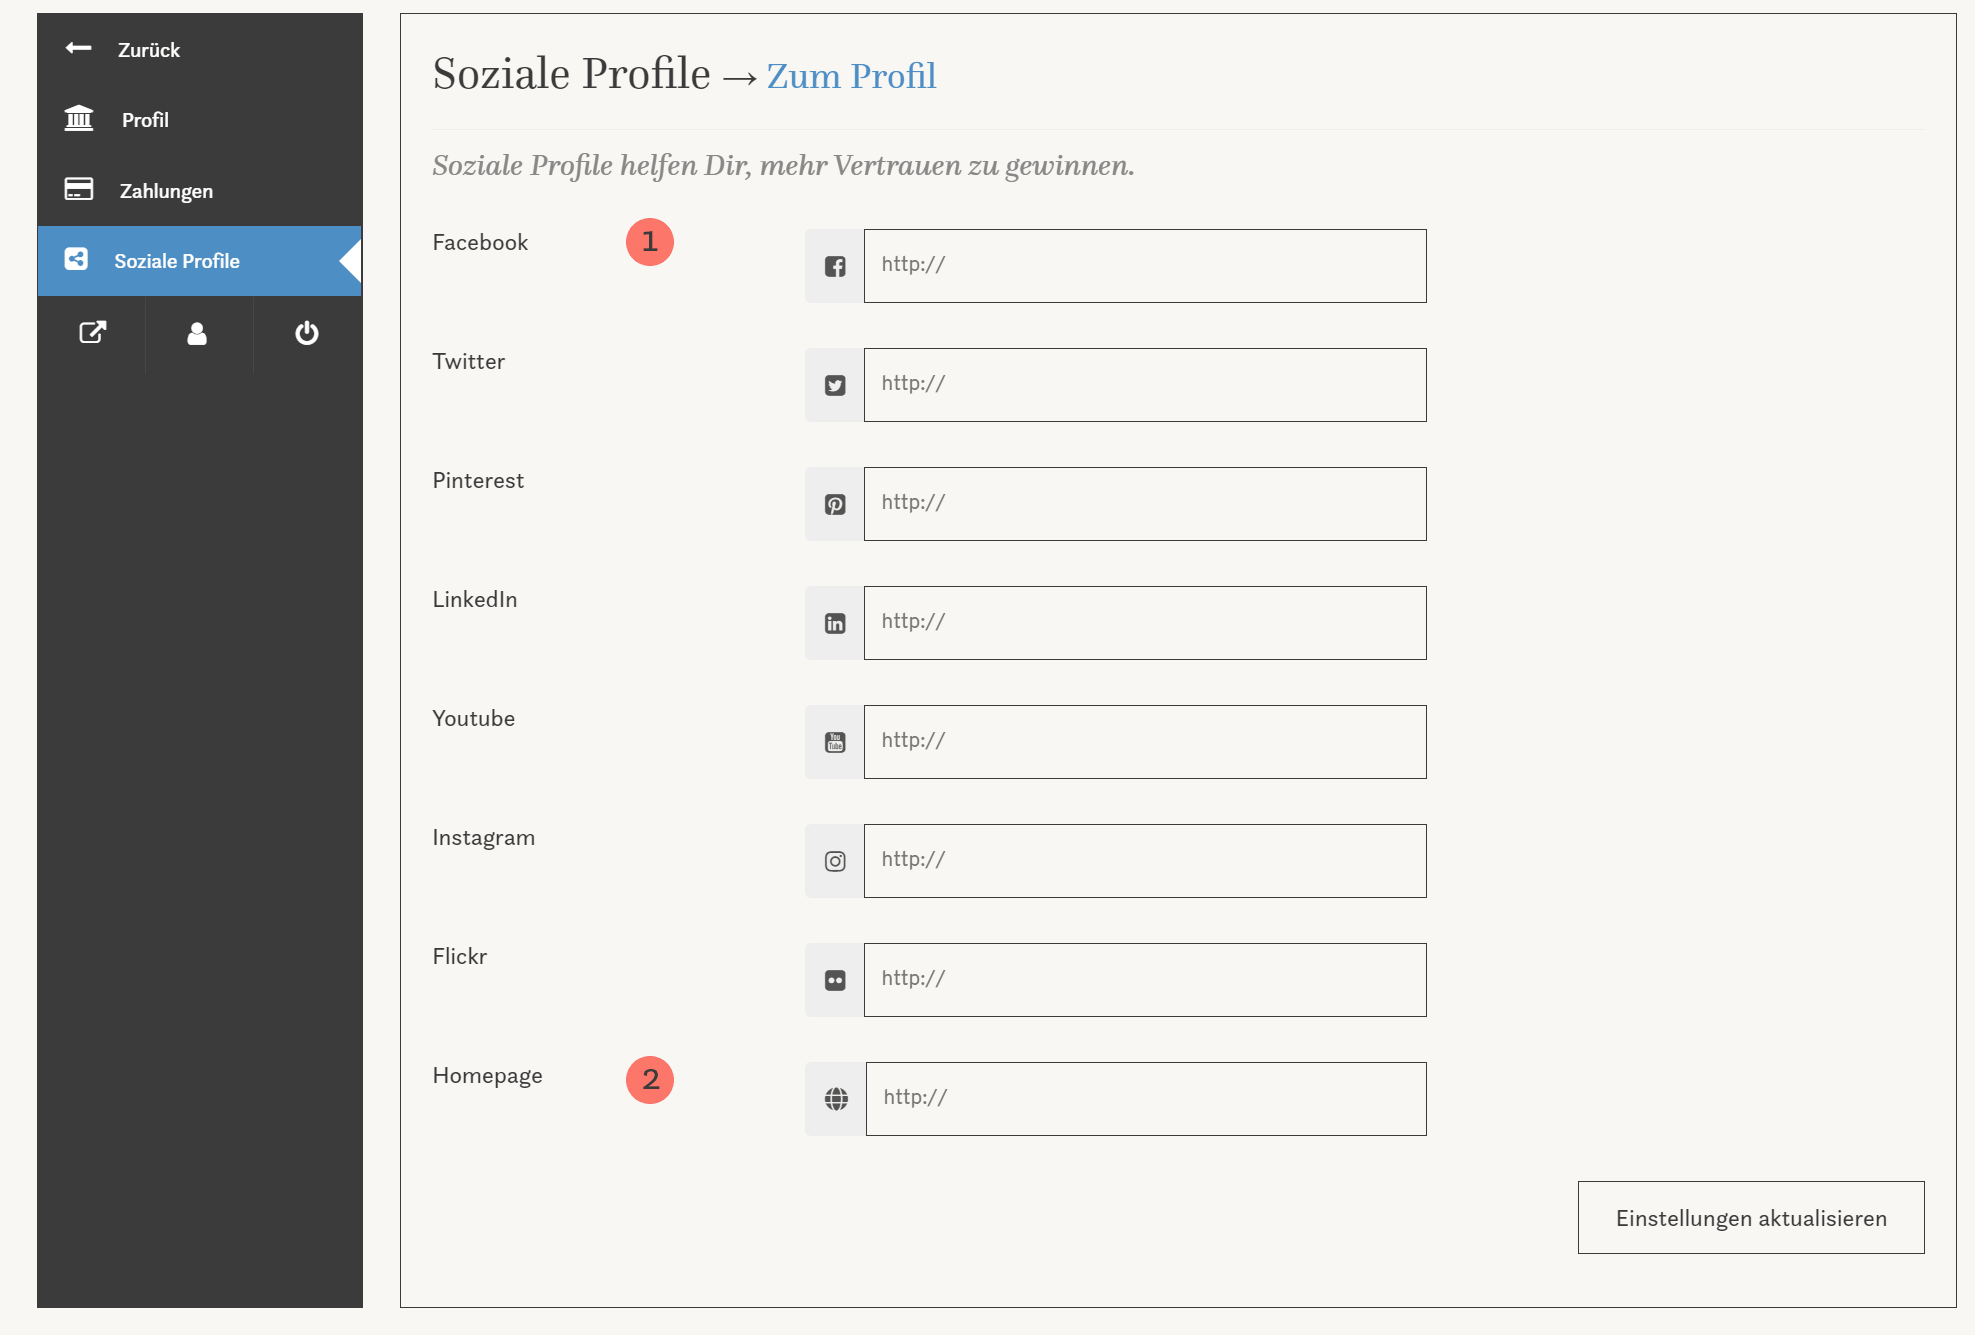This screenshot has width=1975, height=1335.
Task: Click the Soziale Profile page heading
Action: tap(571, 74)
